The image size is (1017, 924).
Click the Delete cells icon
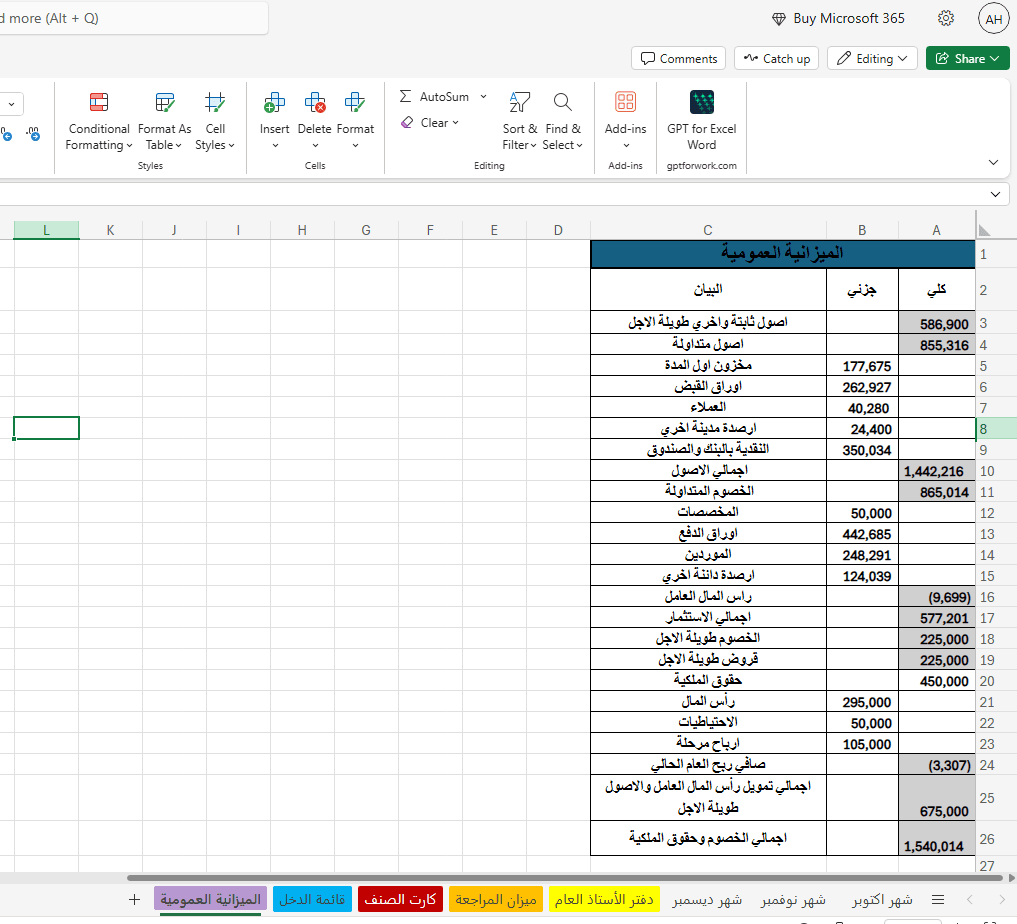coord(314,102)
